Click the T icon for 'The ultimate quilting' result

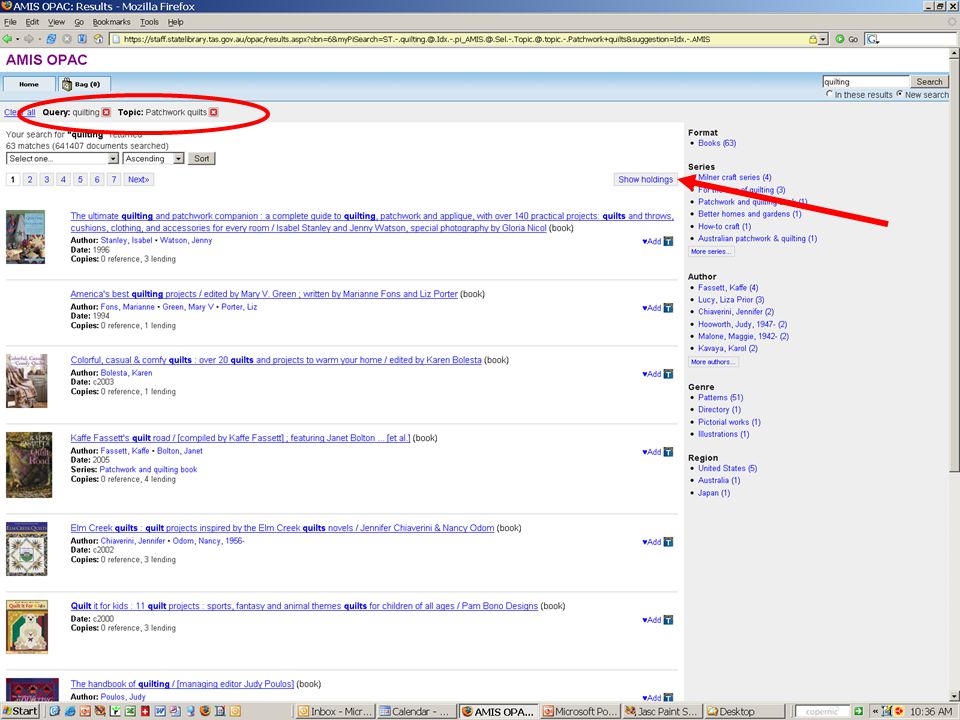coord(669,241)
